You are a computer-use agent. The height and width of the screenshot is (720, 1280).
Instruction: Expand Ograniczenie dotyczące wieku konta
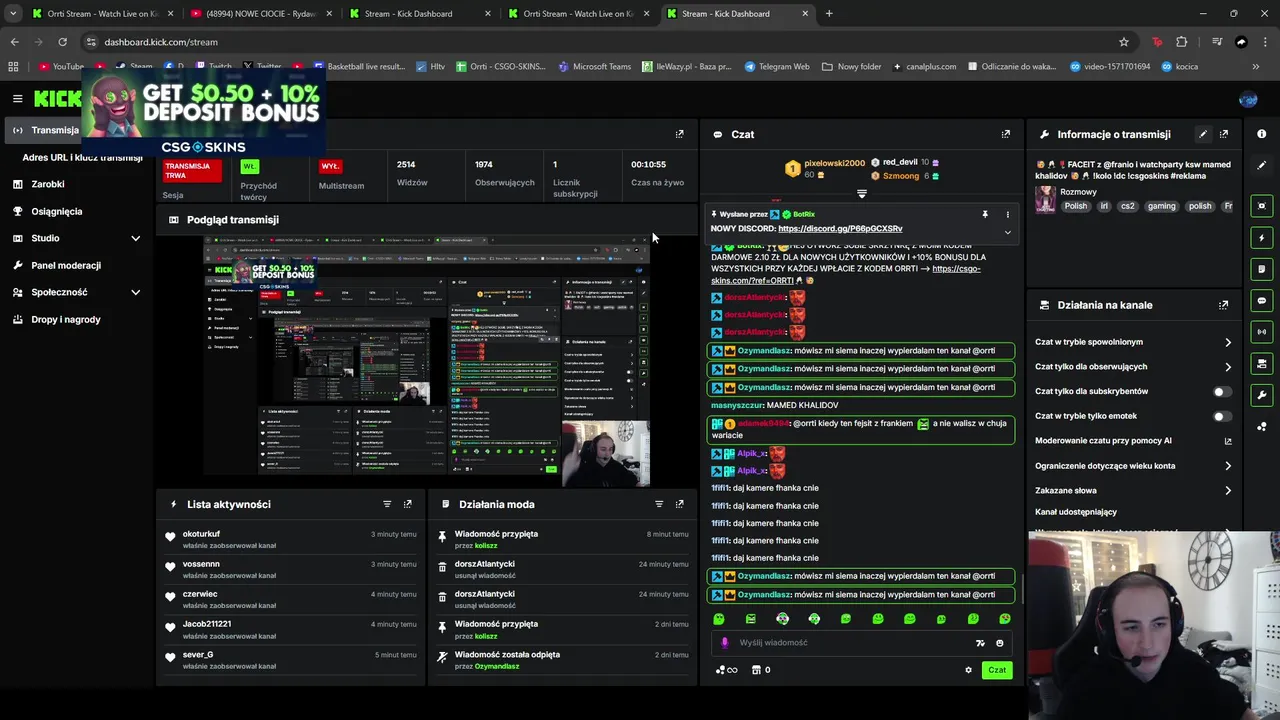click(x=1228, y=466)
